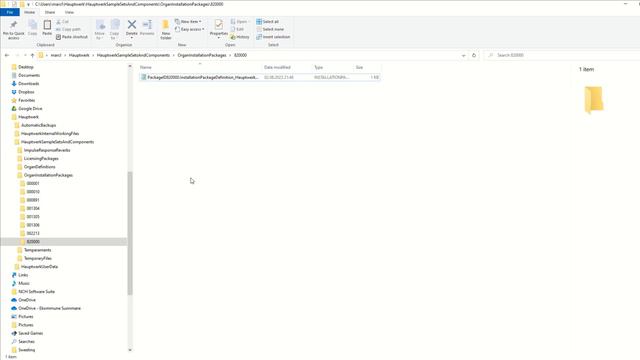Open History in the ribbon
Viewport: 640px width, 360px height.
coord(240,37)
